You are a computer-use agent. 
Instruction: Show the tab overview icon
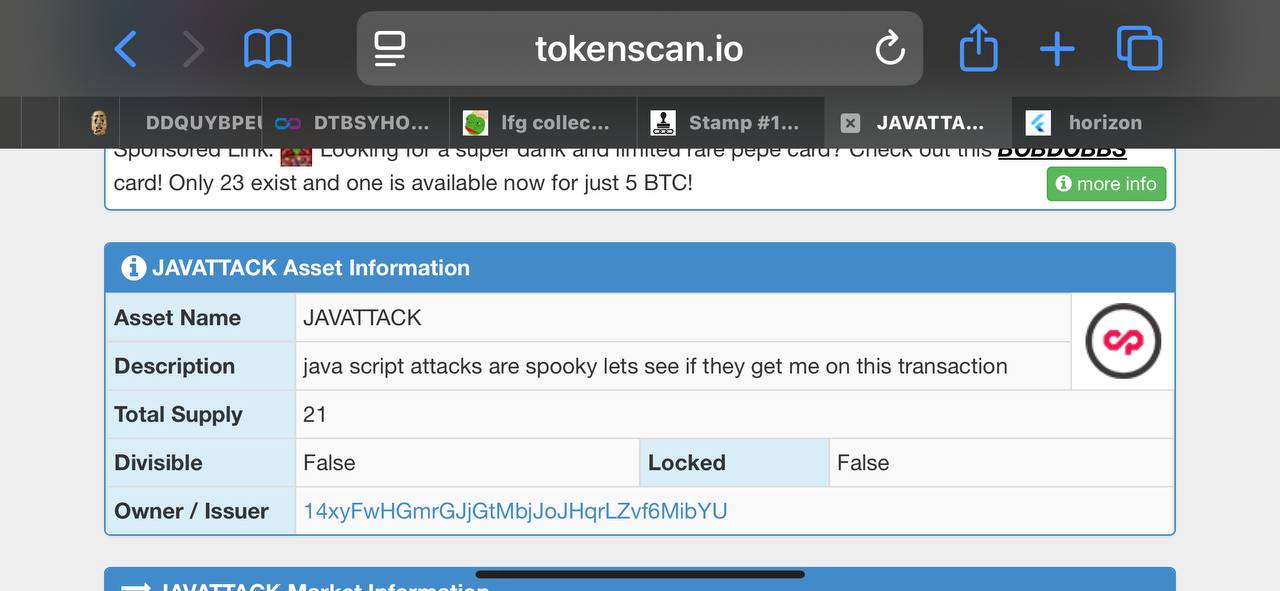click(x=1139, y=48)
